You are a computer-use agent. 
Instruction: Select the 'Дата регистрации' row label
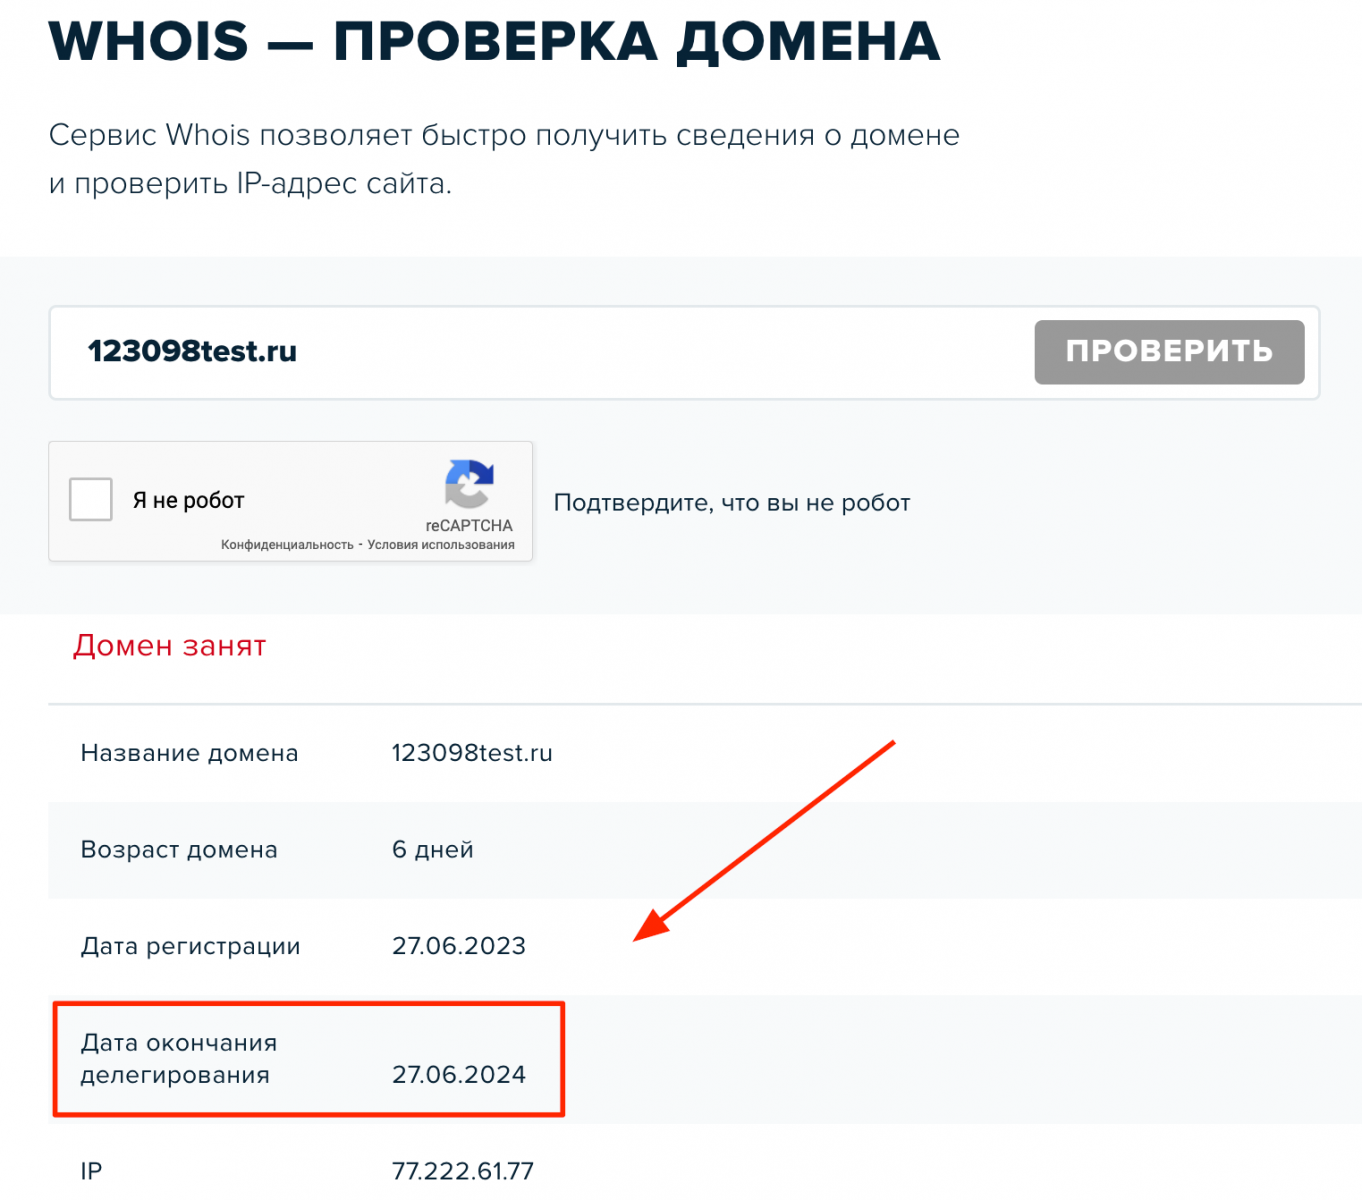(190, 946)
